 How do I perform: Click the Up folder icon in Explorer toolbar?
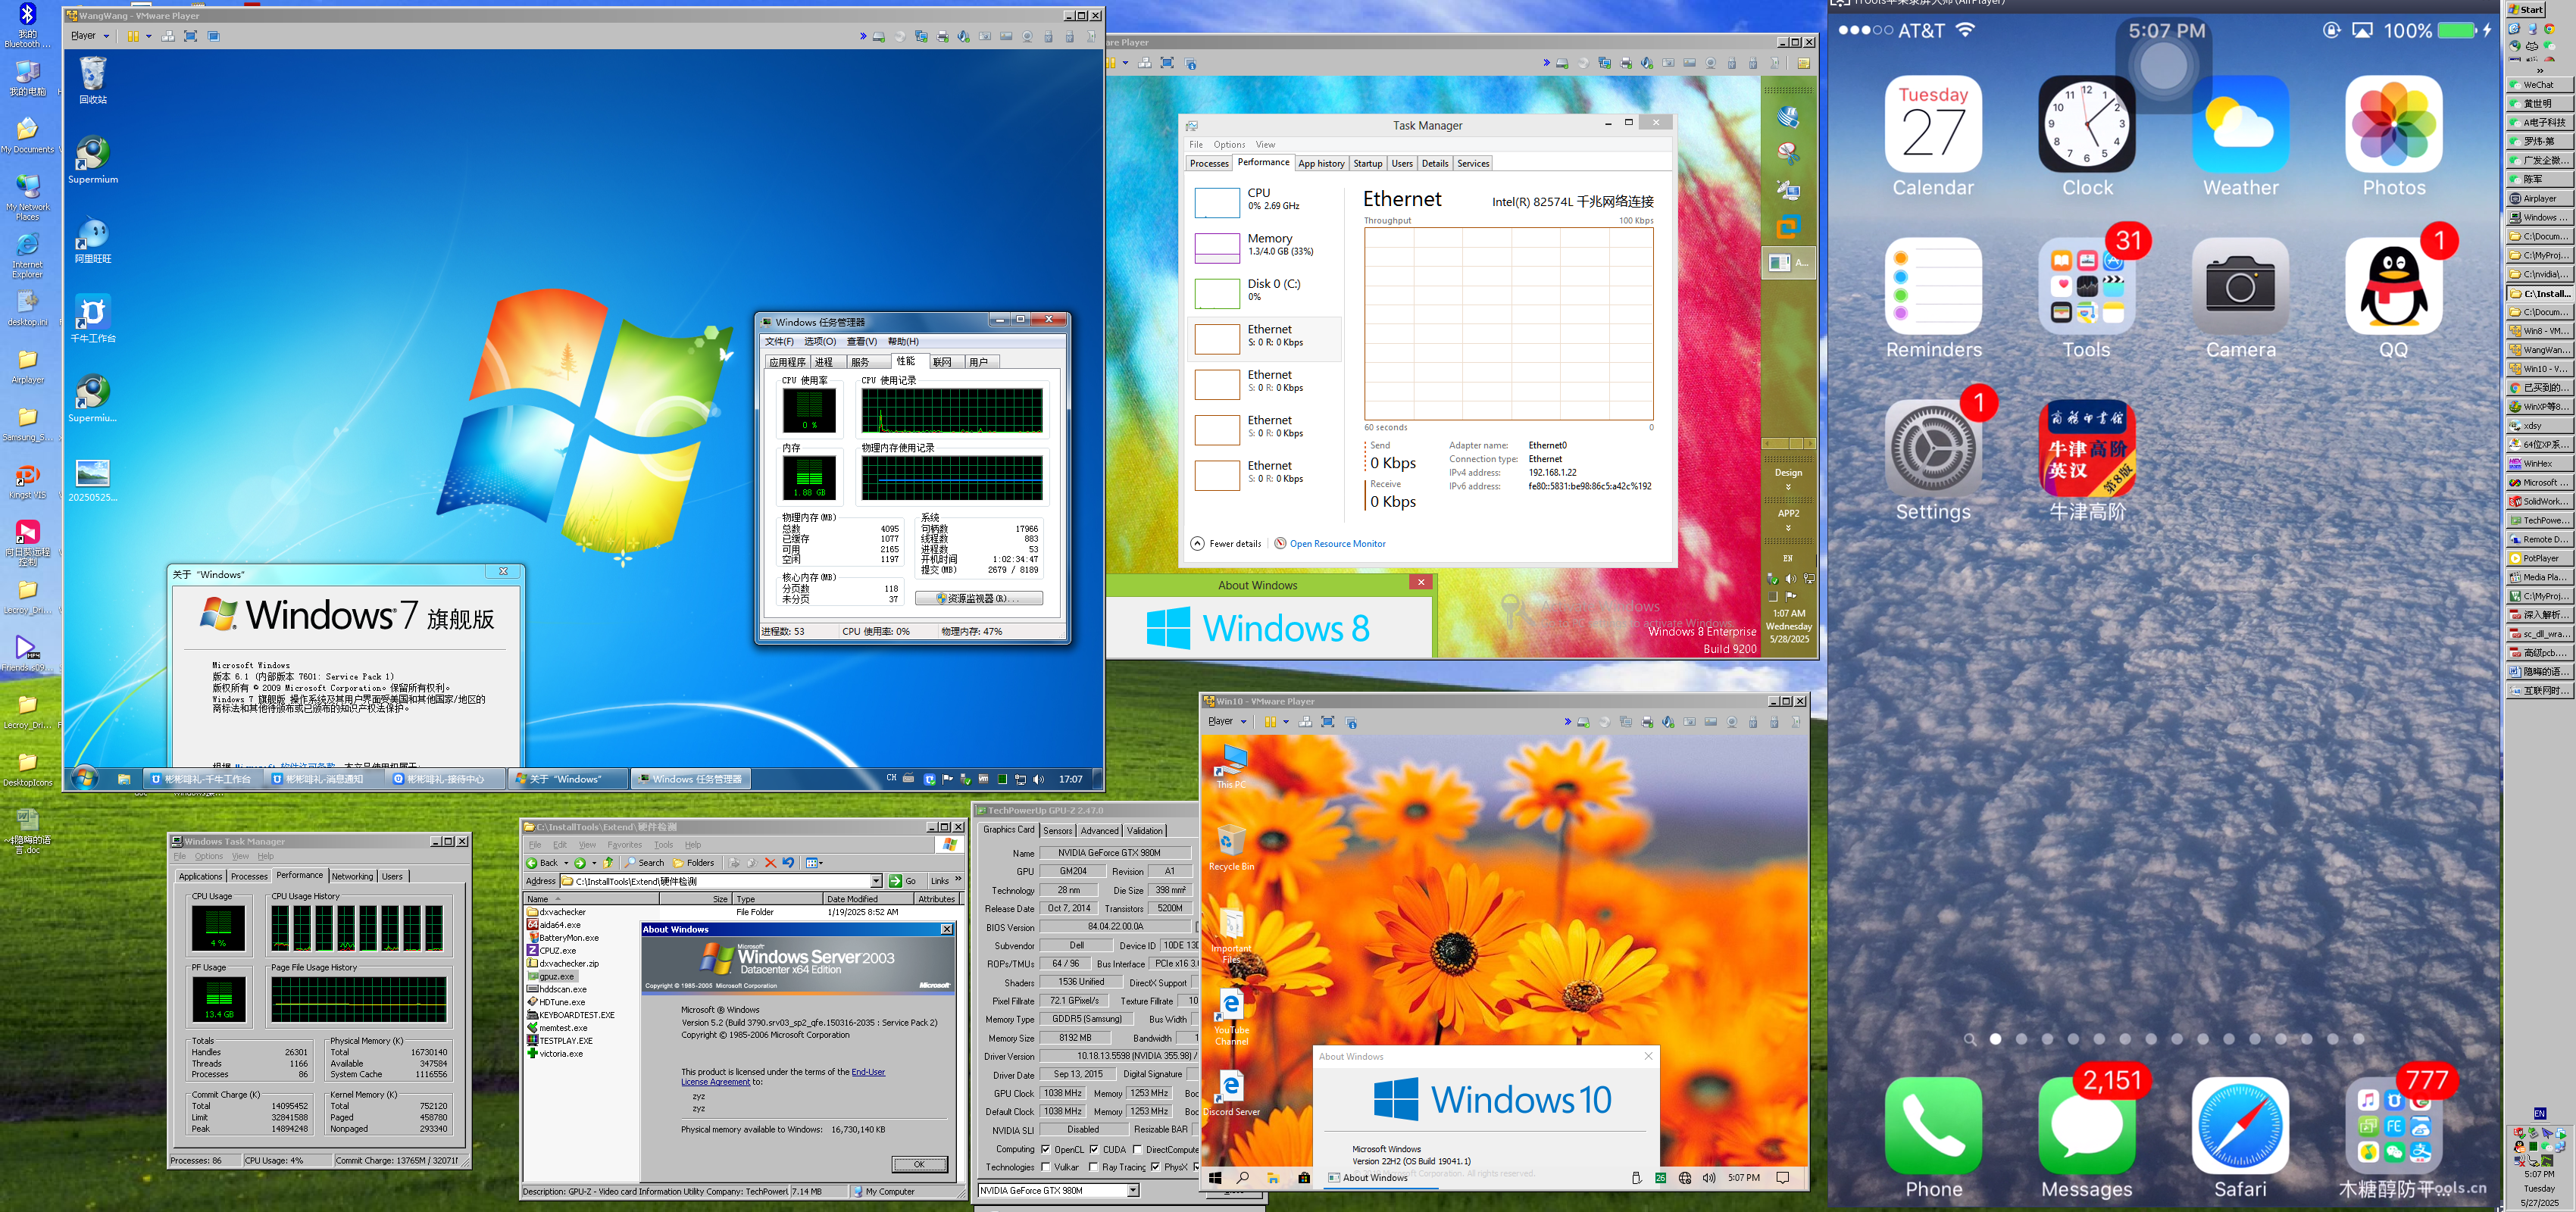coord(608,863)
